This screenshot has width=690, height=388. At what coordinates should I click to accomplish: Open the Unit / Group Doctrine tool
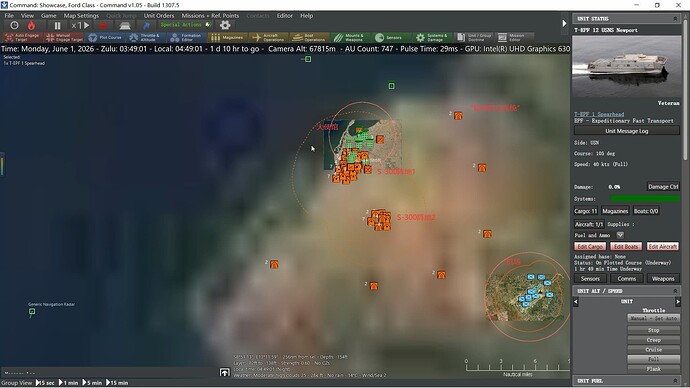tap(473, 37)
